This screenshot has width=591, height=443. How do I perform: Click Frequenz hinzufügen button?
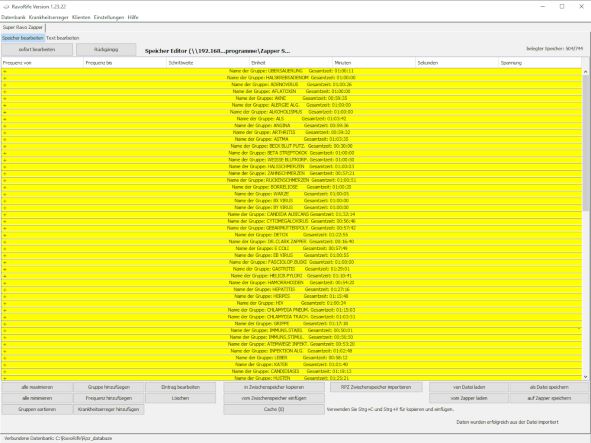[x=109, y=398]
